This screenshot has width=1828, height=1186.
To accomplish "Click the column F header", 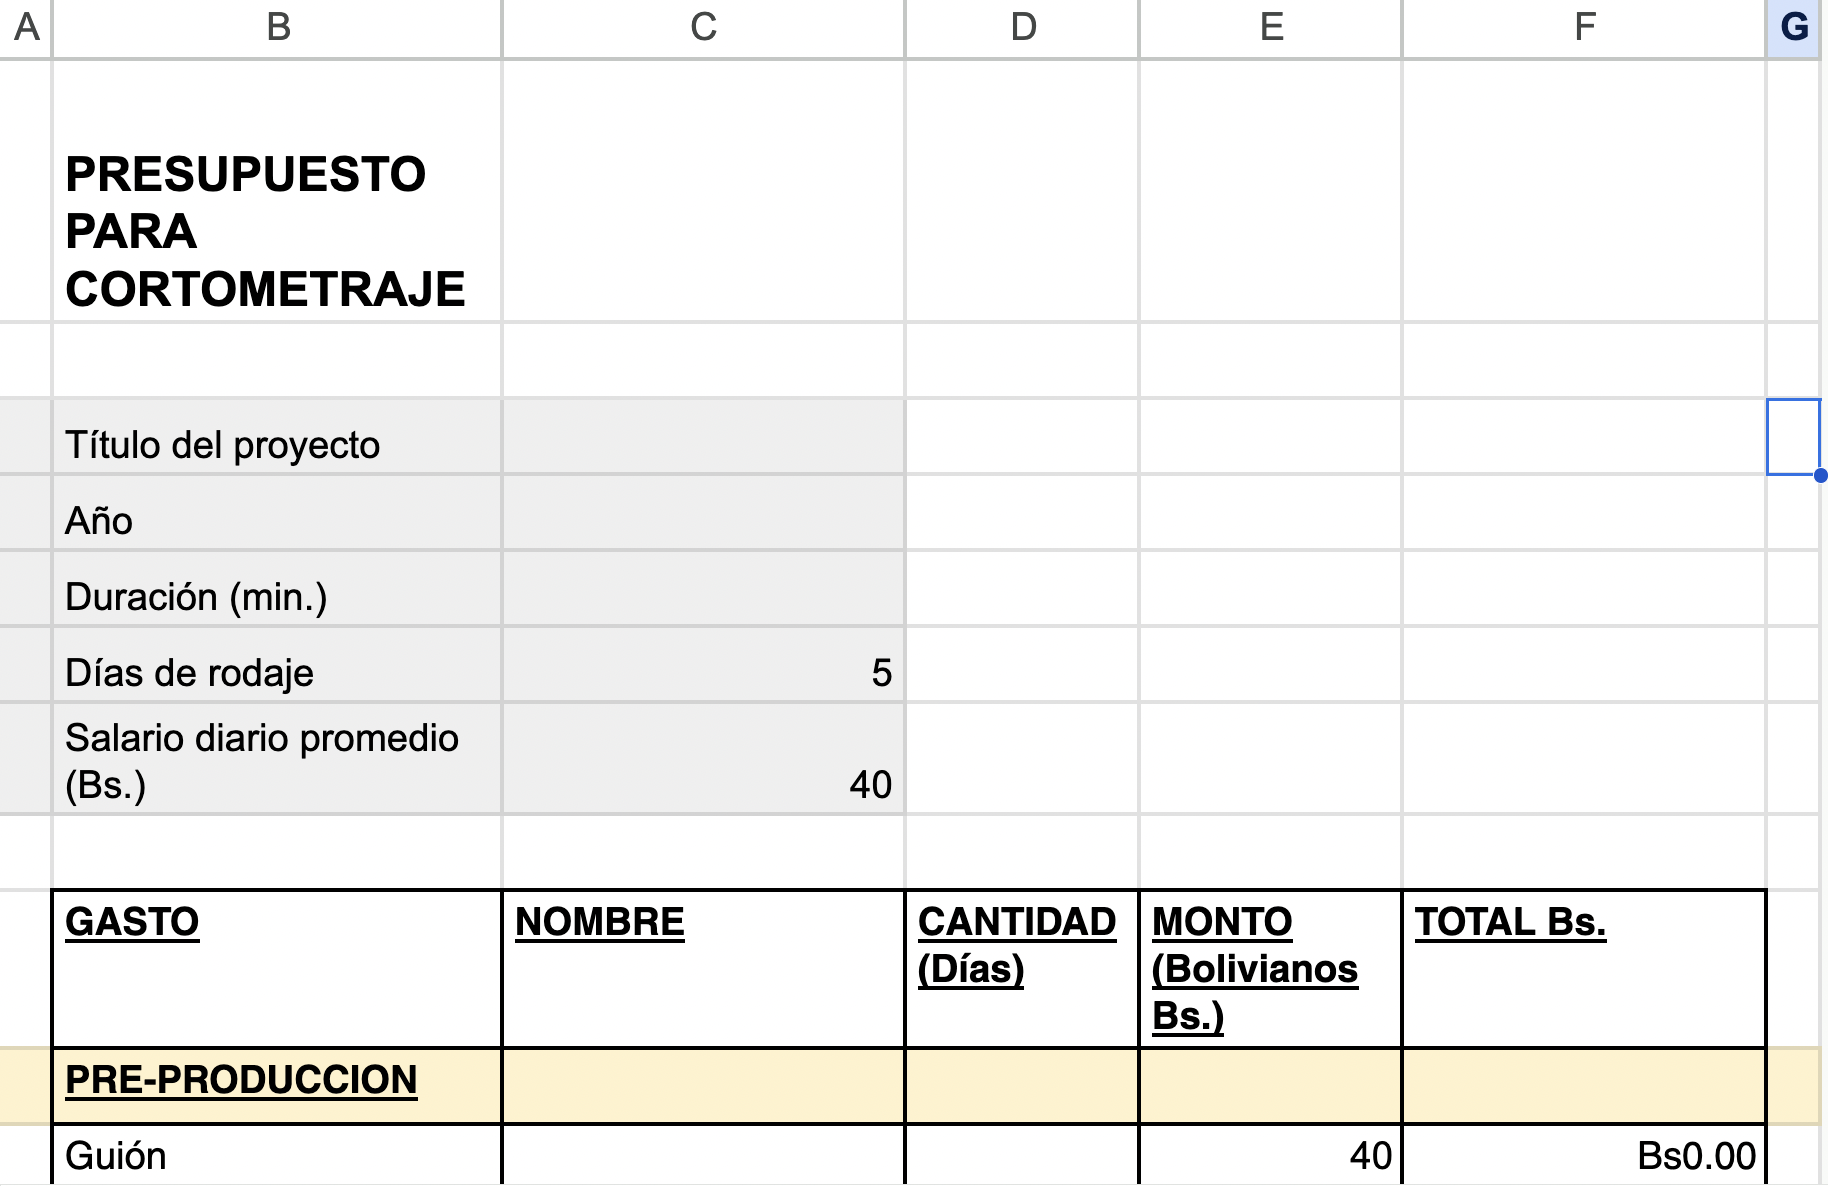I will click(x=1584, y=27).
